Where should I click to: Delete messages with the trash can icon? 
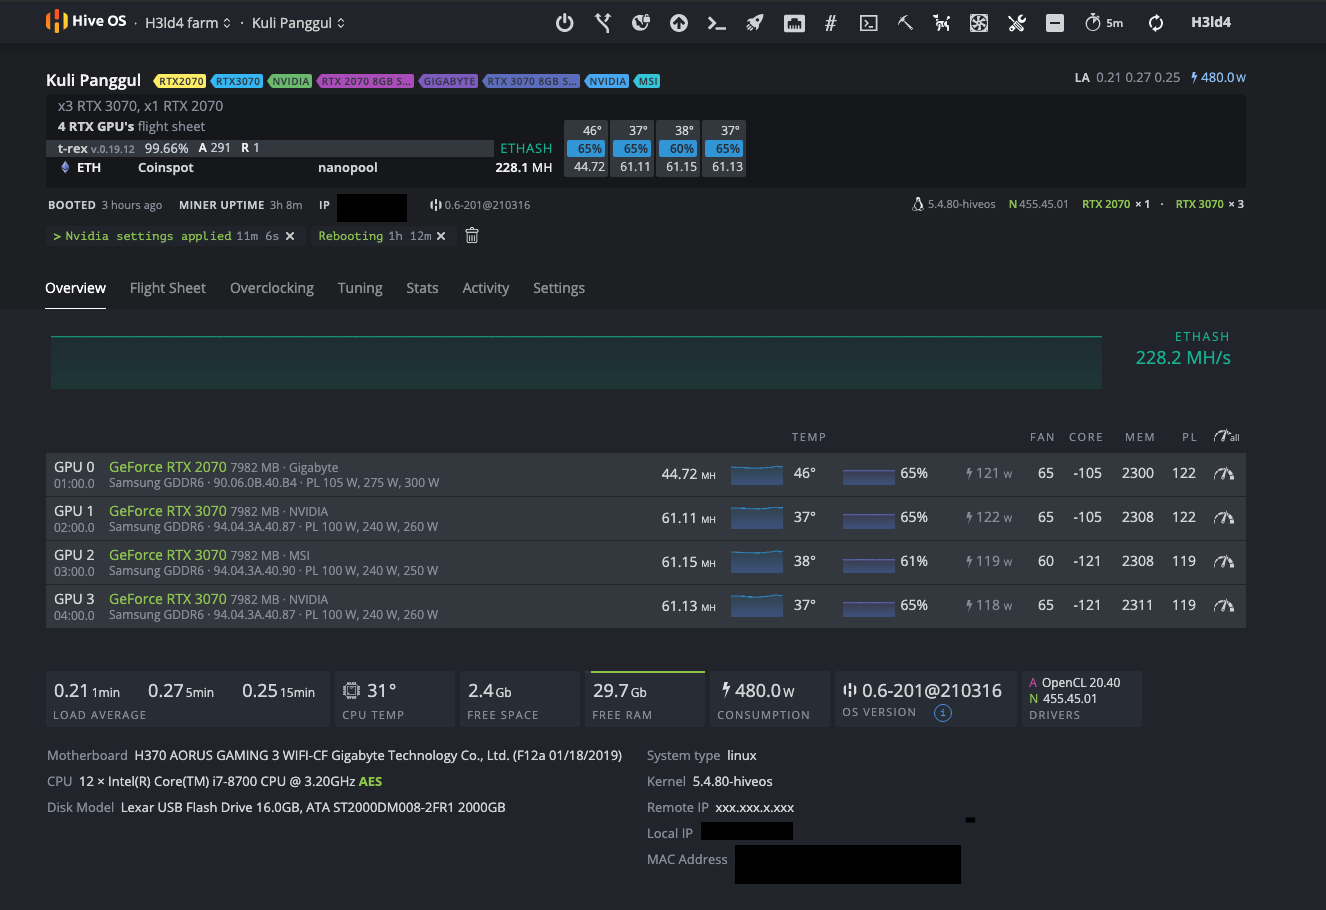point(472,236)
